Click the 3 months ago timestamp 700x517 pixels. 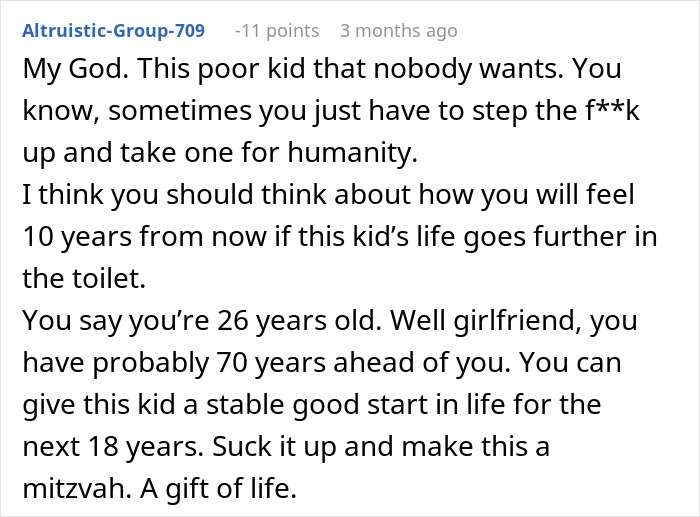click(399, 31)
